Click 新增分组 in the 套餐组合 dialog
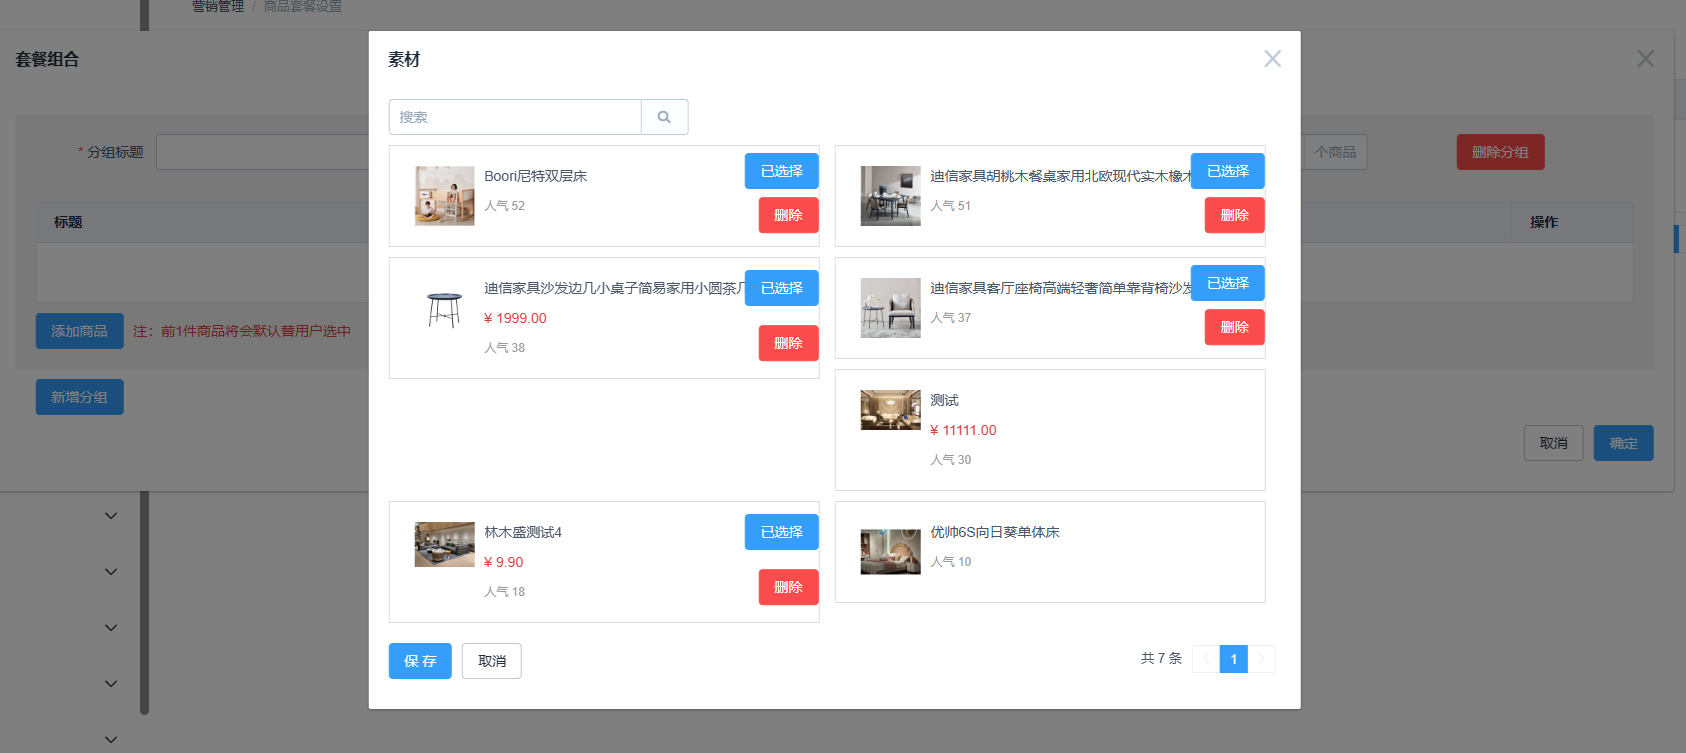1686x753 pixels. pos(80,397)
